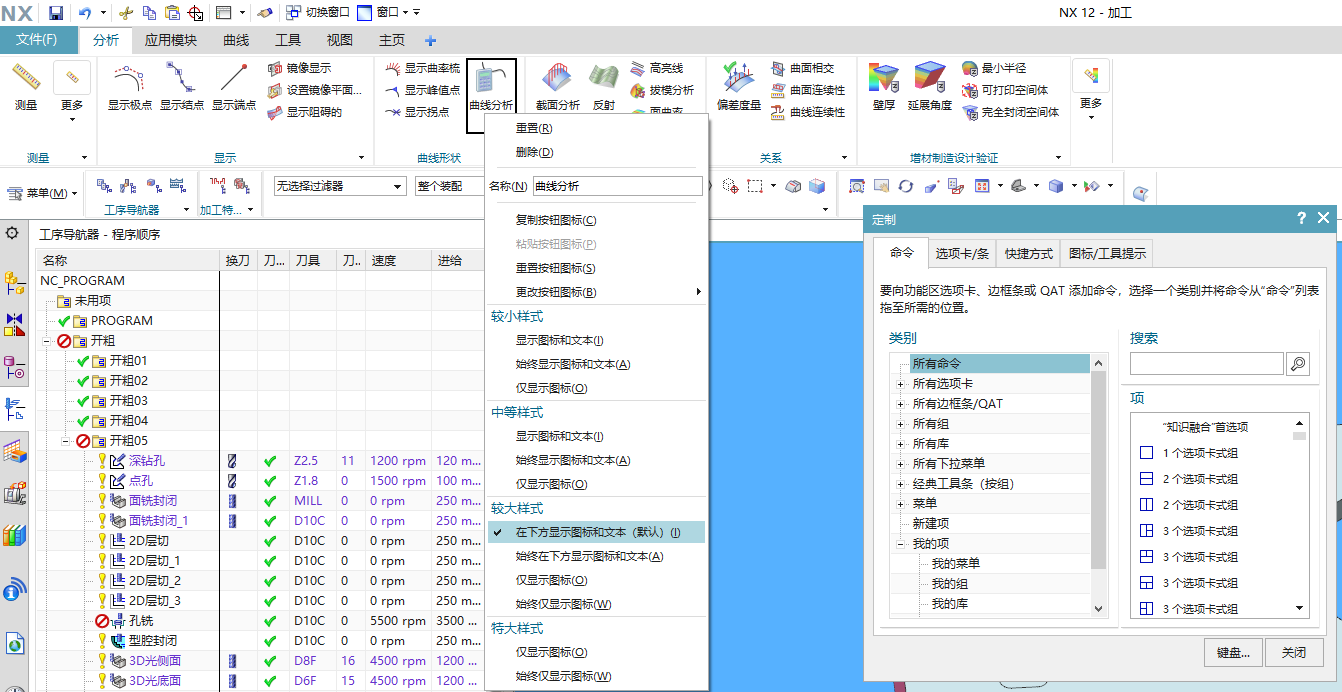Click 显示曲率梳 command
1342x692 pixels.
coord(423,68)
